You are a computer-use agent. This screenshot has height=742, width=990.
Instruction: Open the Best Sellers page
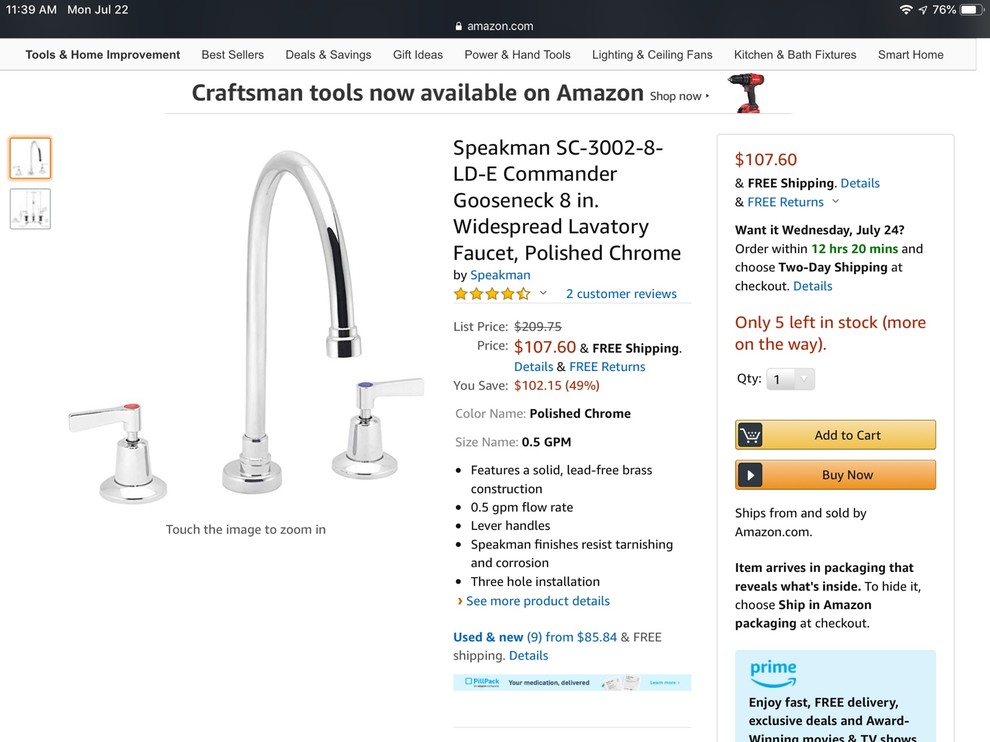[x=232, y=55]
